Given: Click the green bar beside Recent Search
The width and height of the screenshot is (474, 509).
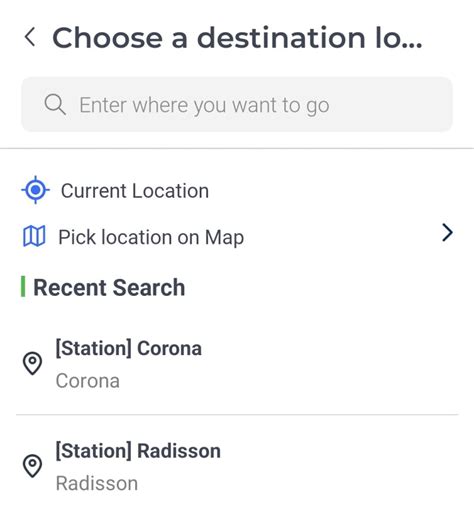Looking at the screenshot, I should 23,286.
